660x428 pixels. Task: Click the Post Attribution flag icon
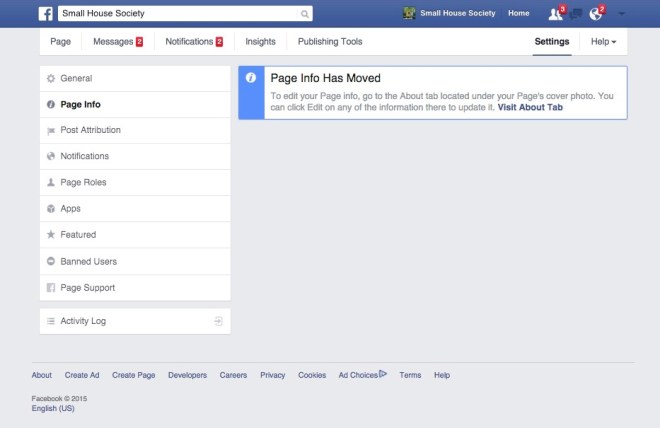pos(51,131)
